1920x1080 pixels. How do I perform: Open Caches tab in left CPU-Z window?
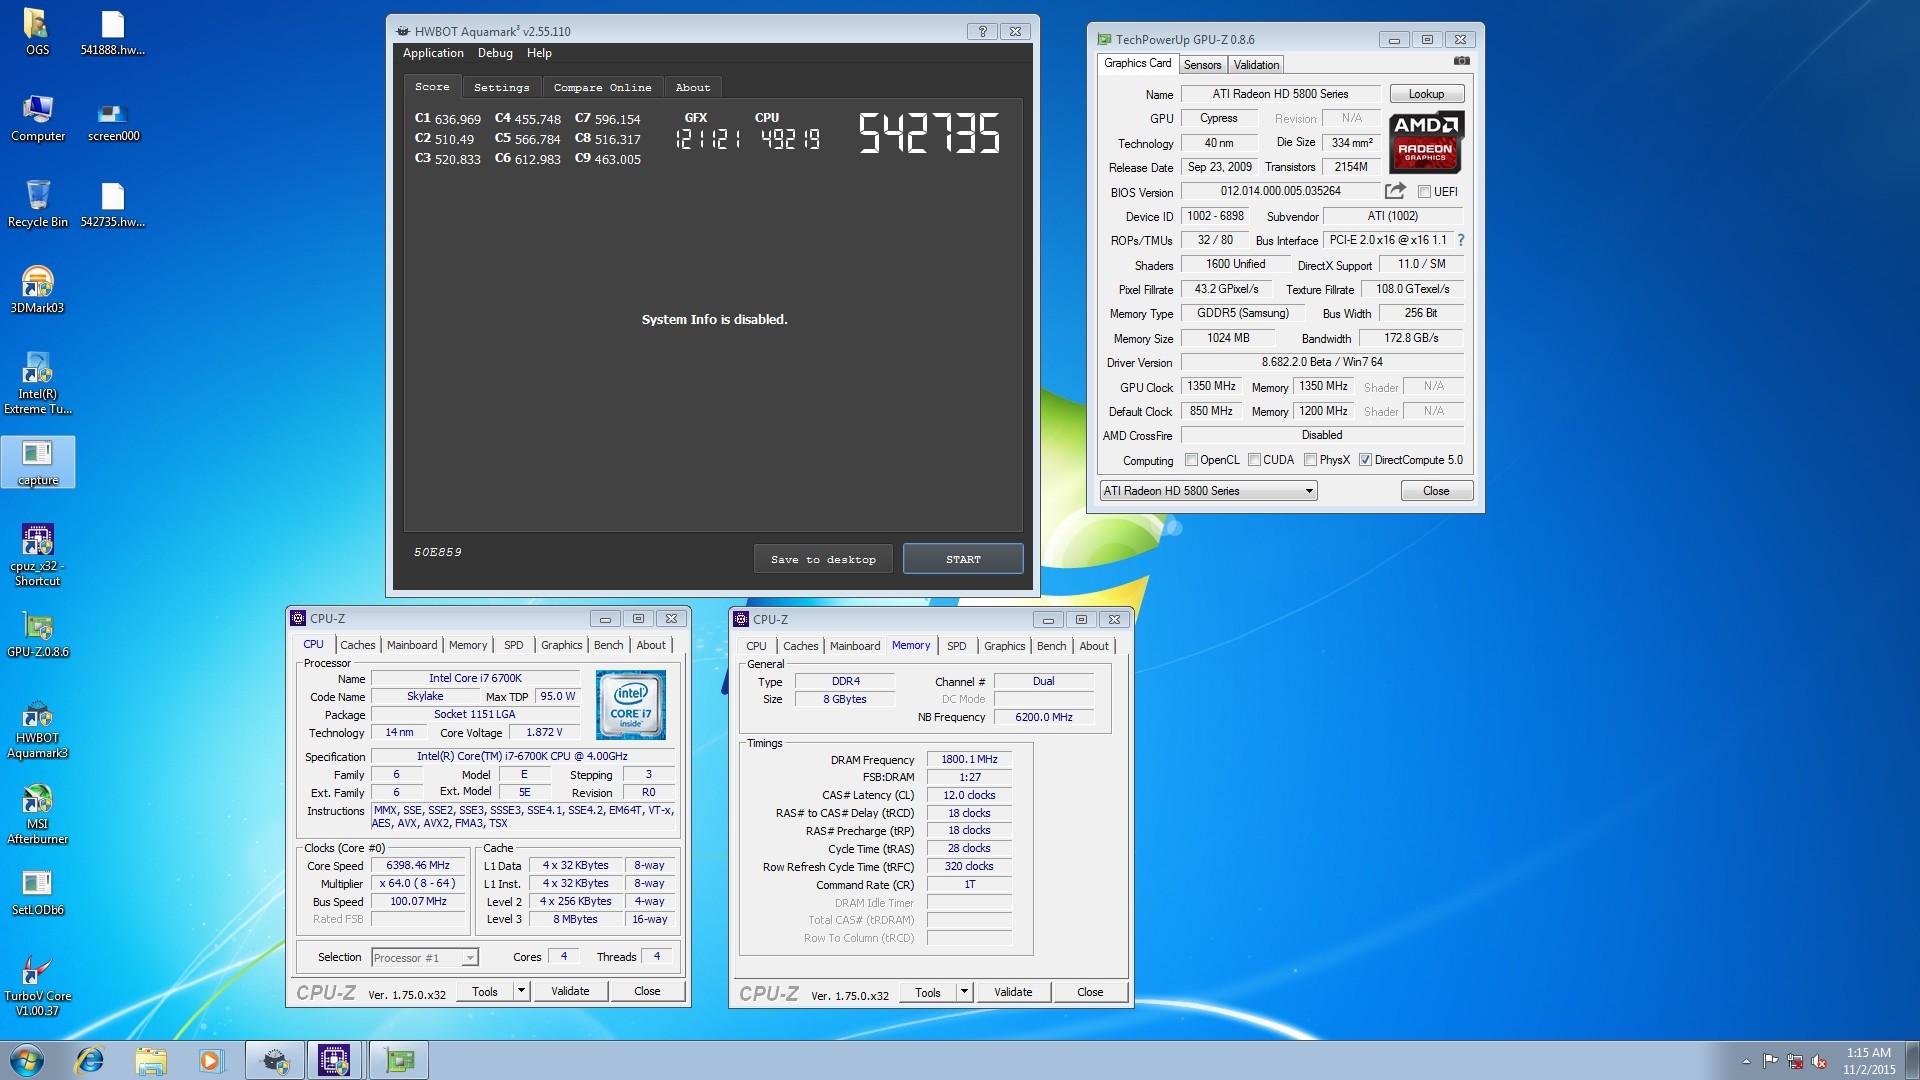357,645
